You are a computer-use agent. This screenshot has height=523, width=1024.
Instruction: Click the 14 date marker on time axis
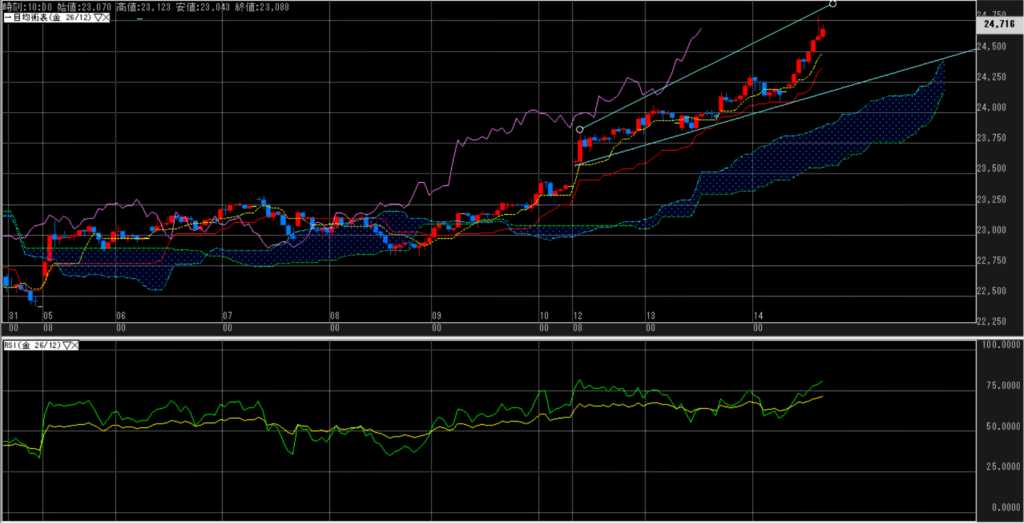click(x=758, y=316)
